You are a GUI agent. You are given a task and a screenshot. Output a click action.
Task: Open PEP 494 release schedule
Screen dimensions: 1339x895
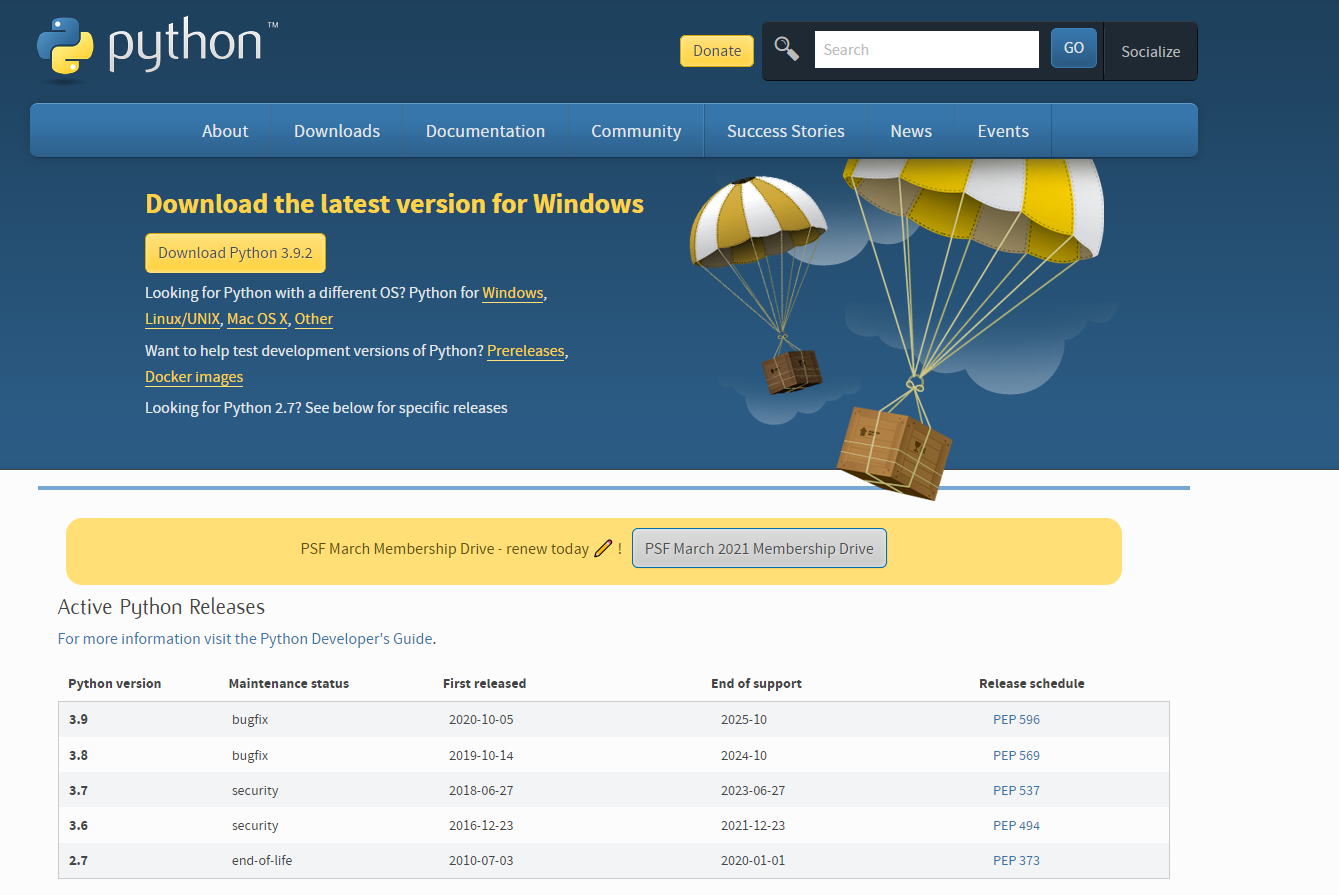(x=1016, y=826)
